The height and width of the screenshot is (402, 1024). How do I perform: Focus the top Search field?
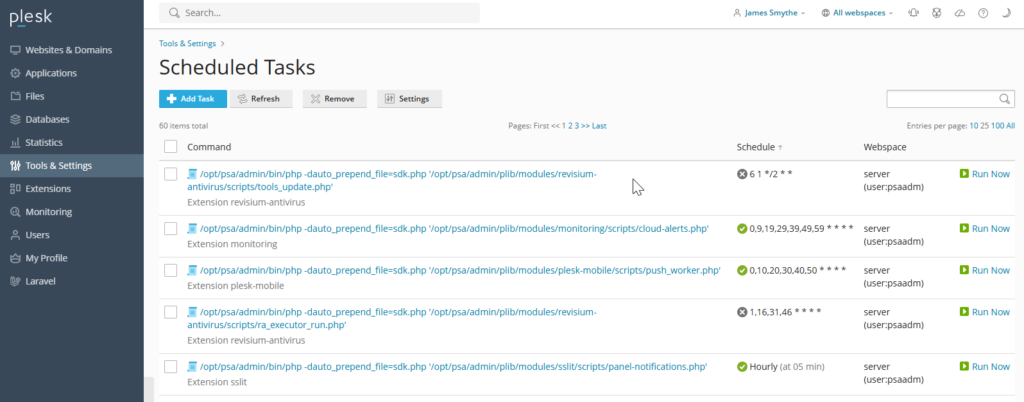(320, 13)
